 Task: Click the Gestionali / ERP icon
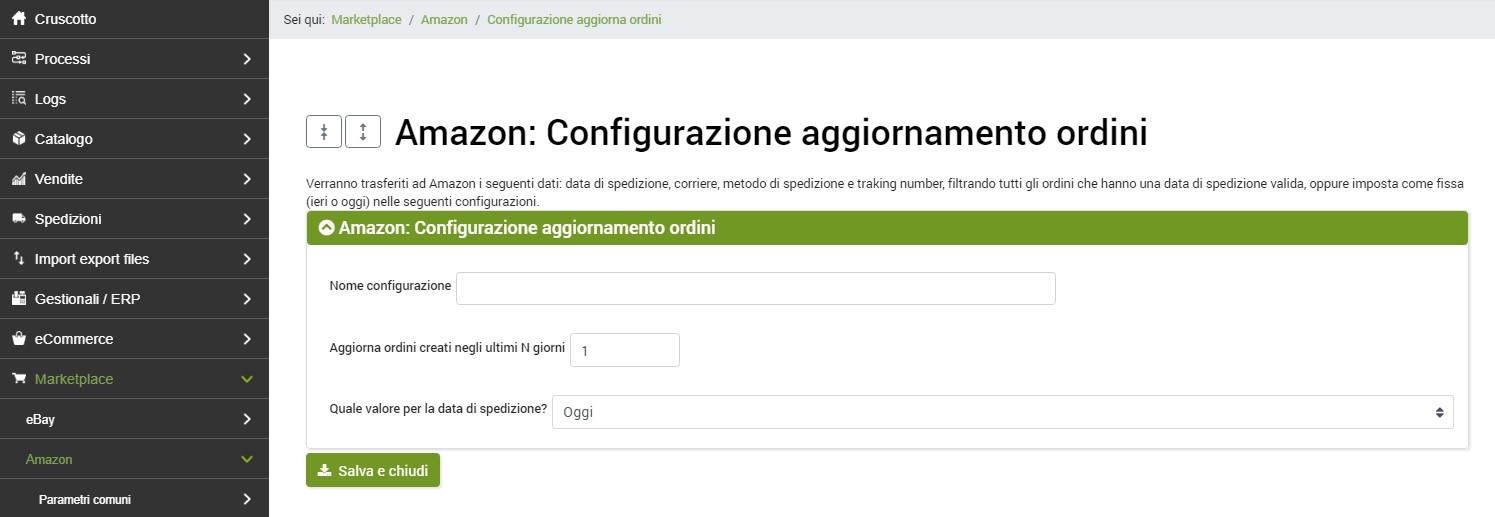point(18,299)
